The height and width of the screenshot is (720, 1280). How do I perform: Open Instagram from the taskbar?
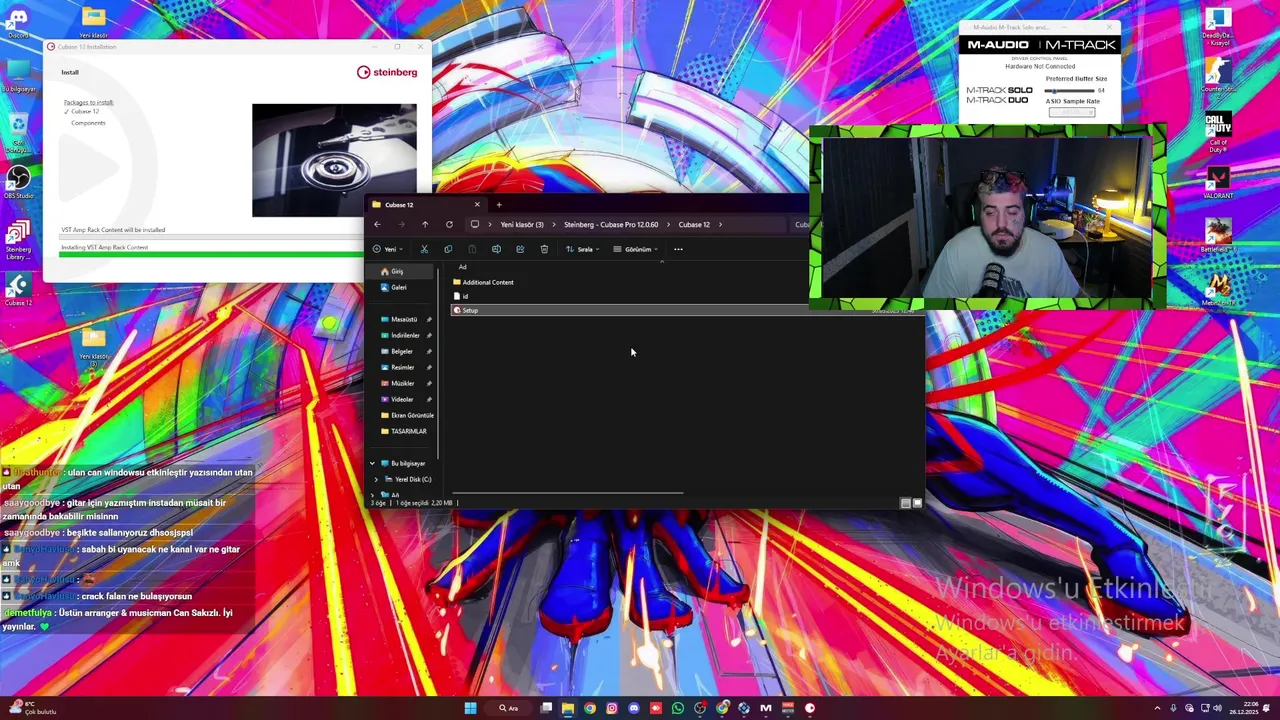pyautogui.click(x=612, y=708)
